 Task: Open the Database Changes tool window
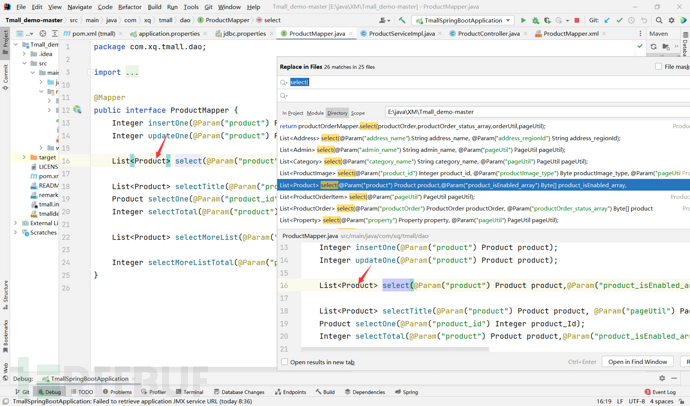[x=239, y=392]
